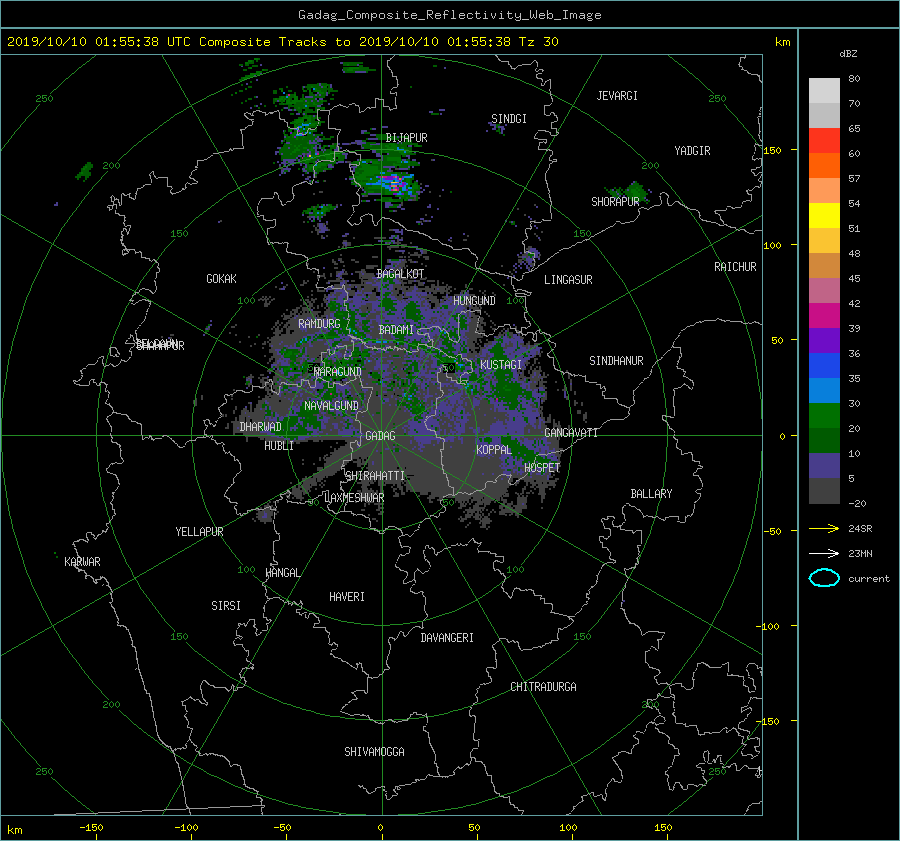Screen dimensions: 900x841
Task: Click the GOKAK city label
Action: [x=221, y=279]
